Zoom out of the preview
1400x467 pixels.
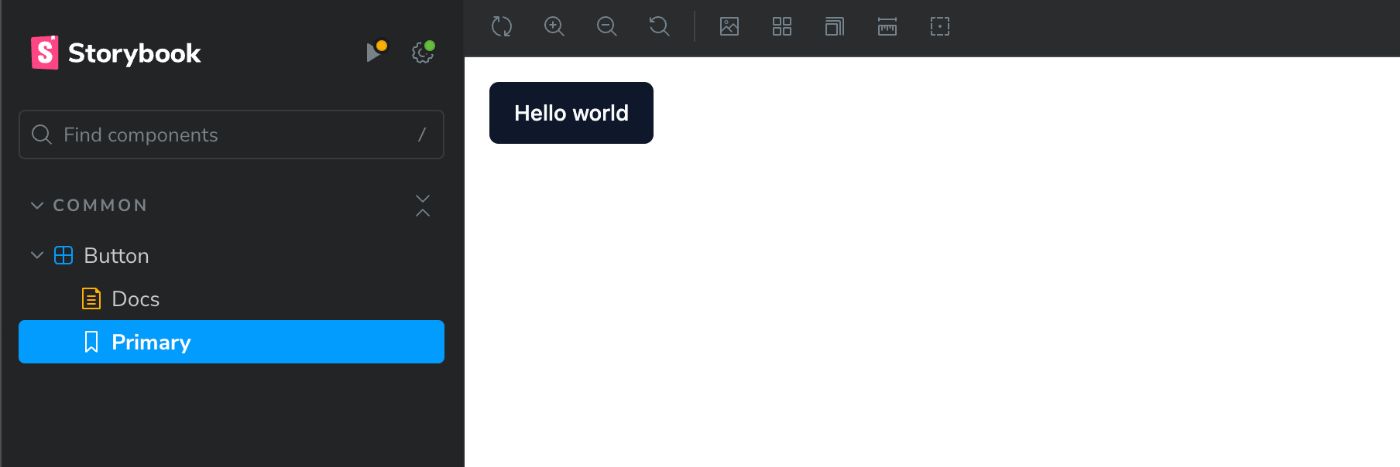click(606, 27)
